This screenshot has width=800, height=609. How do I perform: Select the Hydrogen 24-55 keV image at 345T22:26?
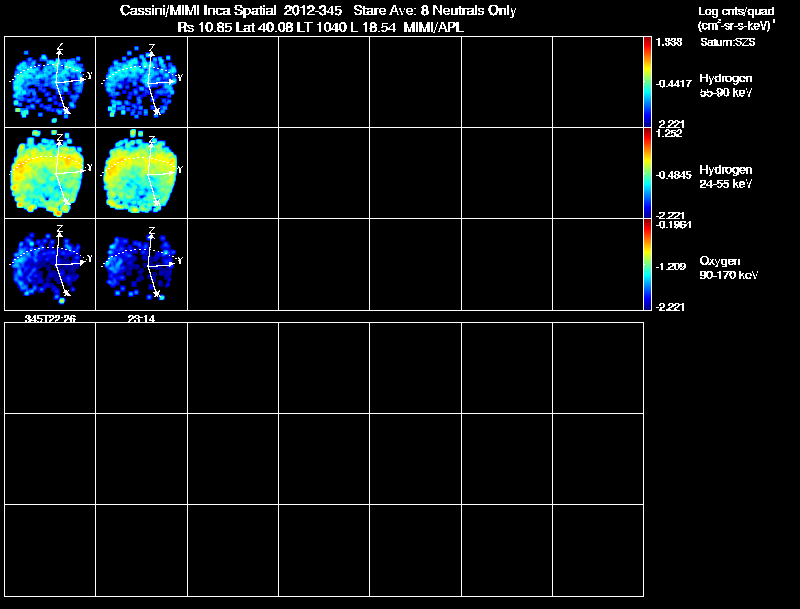coord(50,173)
